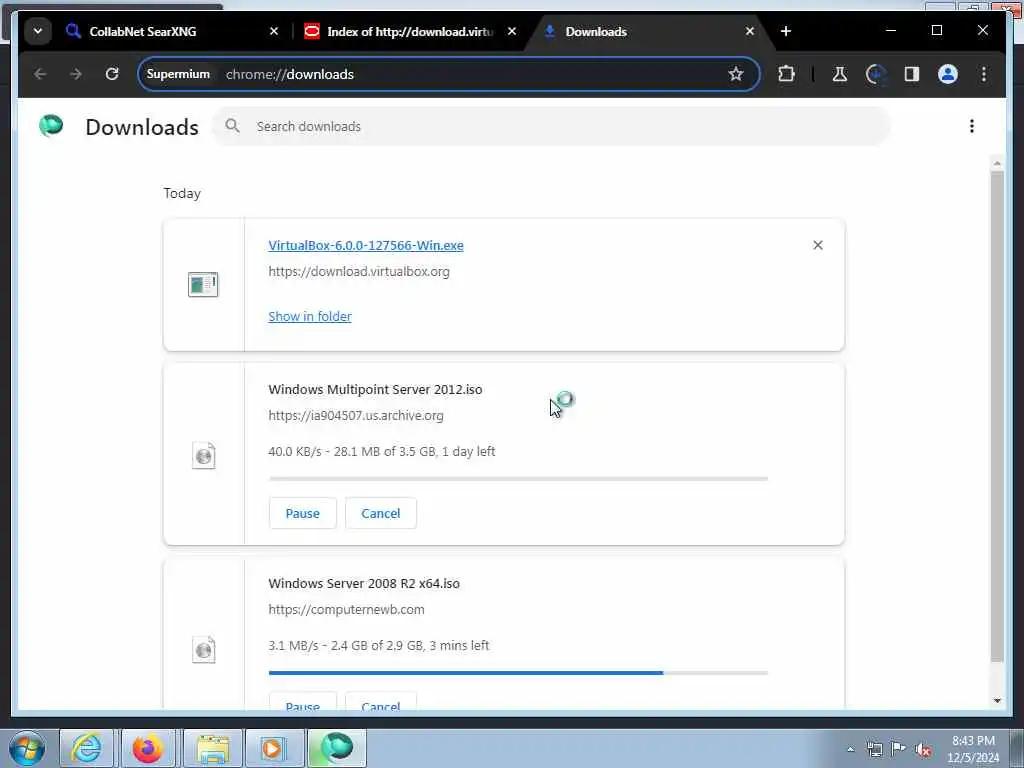Click the scrollbar up arrow

point(997,163)
